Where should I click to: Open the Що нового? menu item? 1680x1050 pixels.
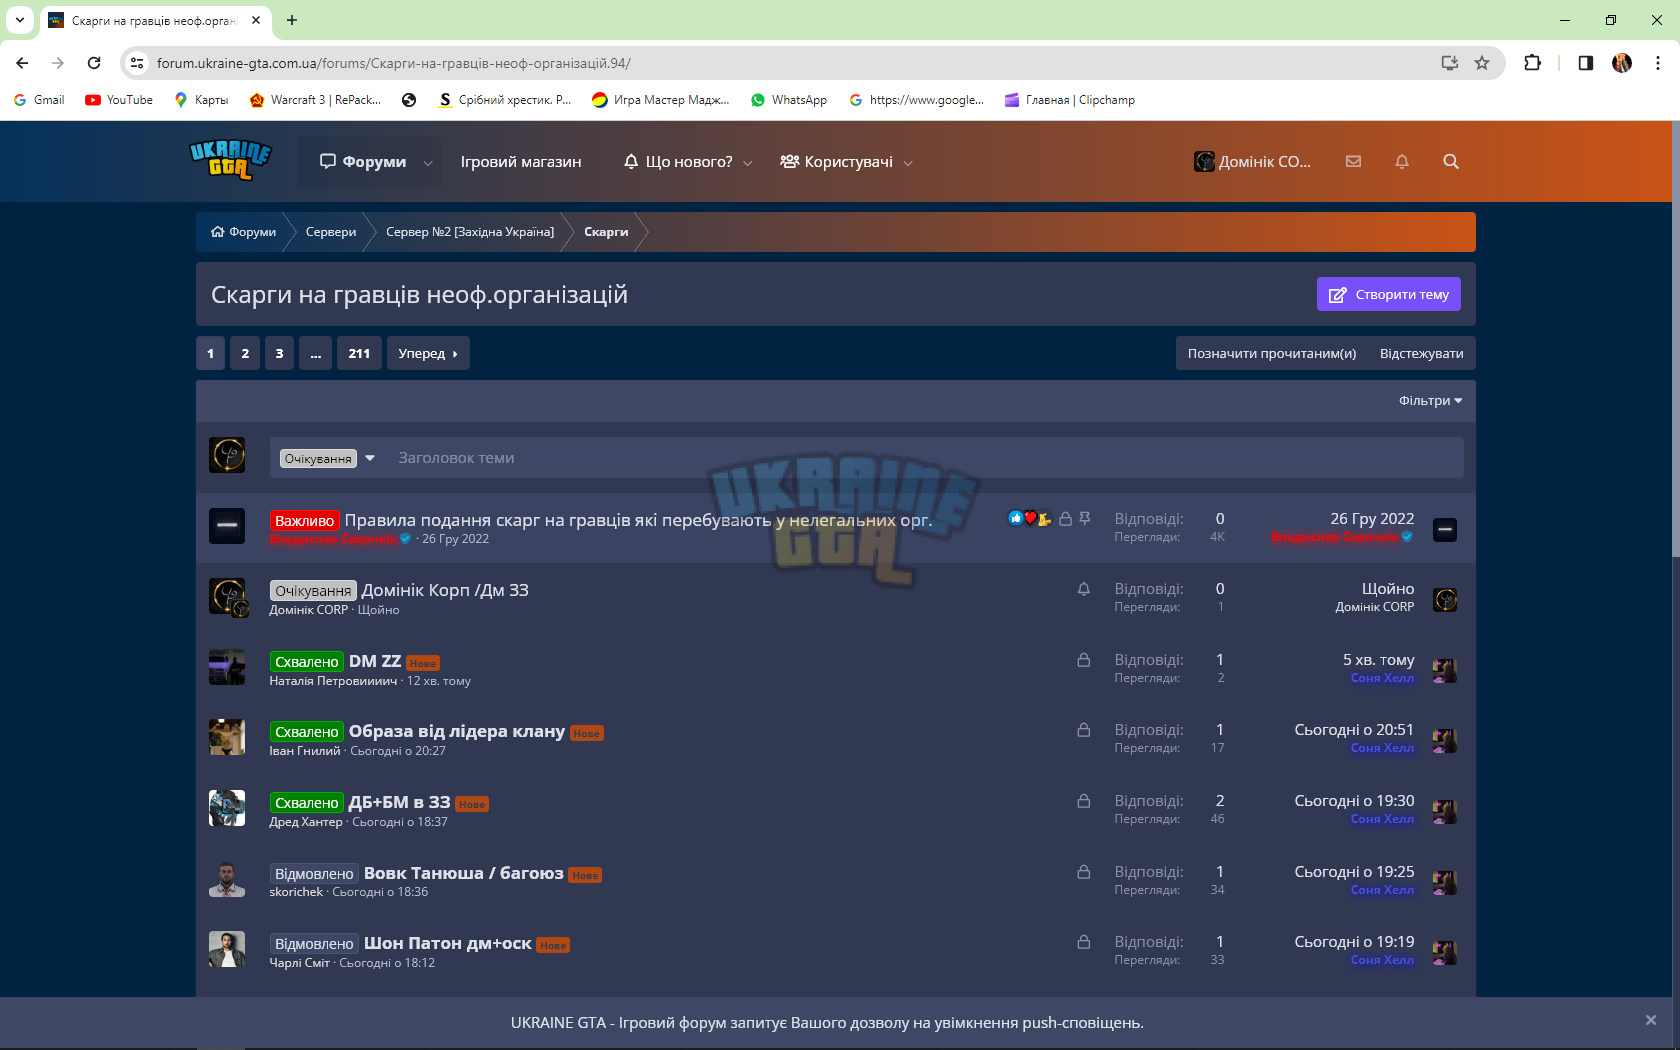pos(678,162)
